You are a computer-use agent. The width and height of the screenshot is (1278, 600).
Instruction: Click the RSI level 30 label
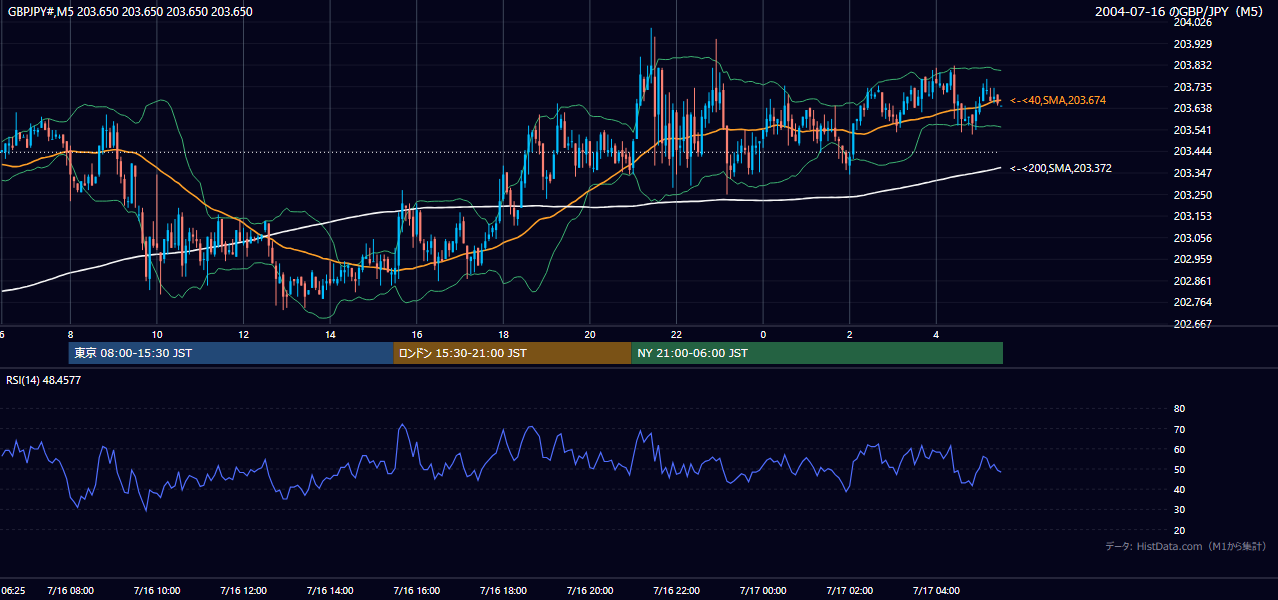(1179, 510)
